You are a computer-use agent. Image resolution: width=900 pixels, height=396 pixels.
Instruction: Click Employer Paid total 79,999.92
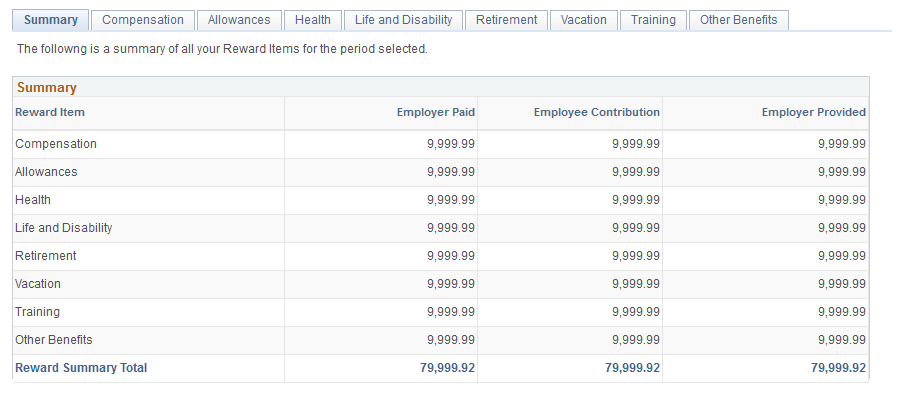pyautogui.click(x=448, y=368)
